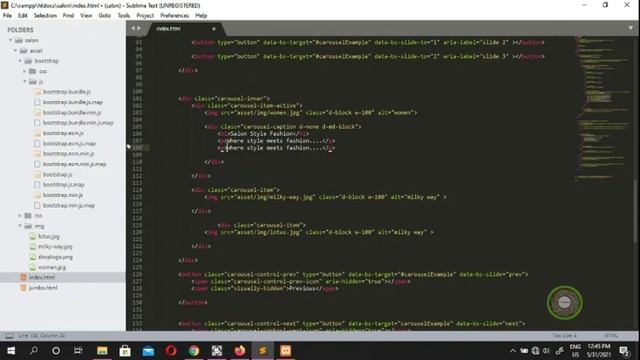Click the file icon beside bootstrap.js.map
This screenshot has height=360, width=640.
37,184
